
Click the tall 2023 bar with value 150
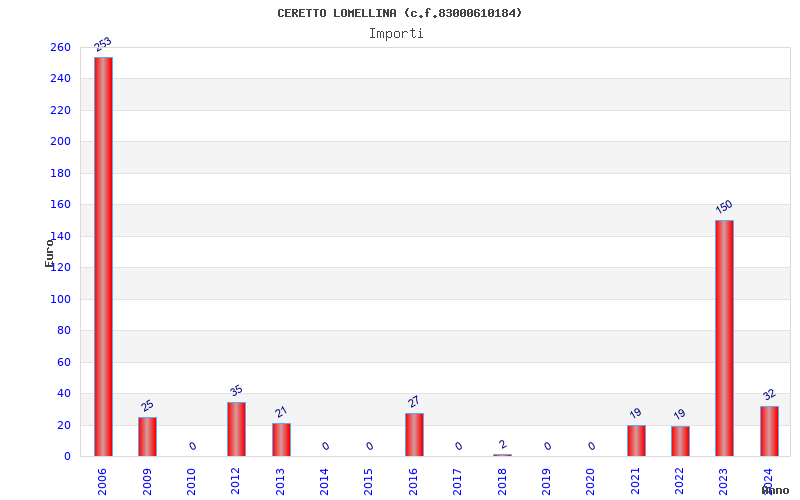724,338
